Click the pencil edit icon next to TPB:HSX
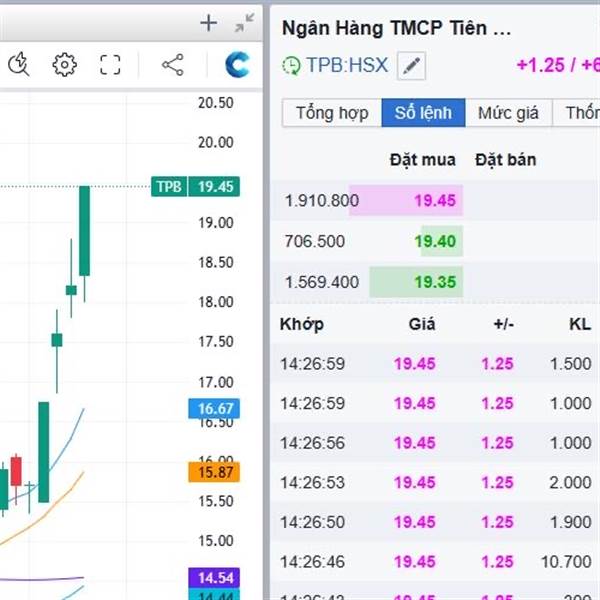Image resolution: width=600 pixels, height=600 pixels. [x=411, y=65]
